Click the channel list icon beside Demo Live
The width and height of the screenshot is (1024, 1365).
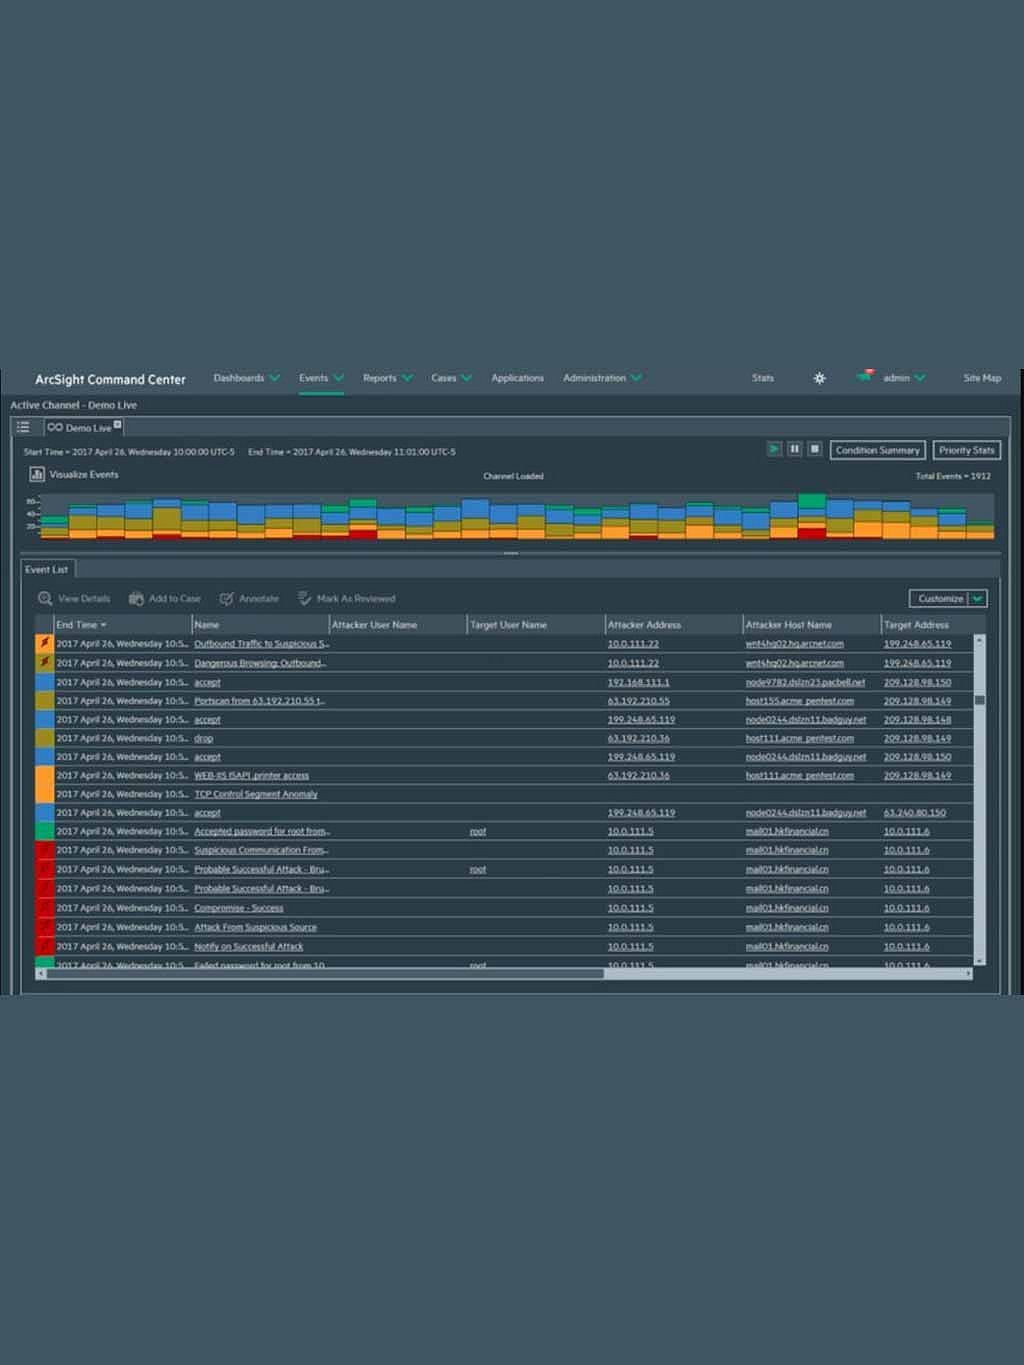click(x=23, y=427)
